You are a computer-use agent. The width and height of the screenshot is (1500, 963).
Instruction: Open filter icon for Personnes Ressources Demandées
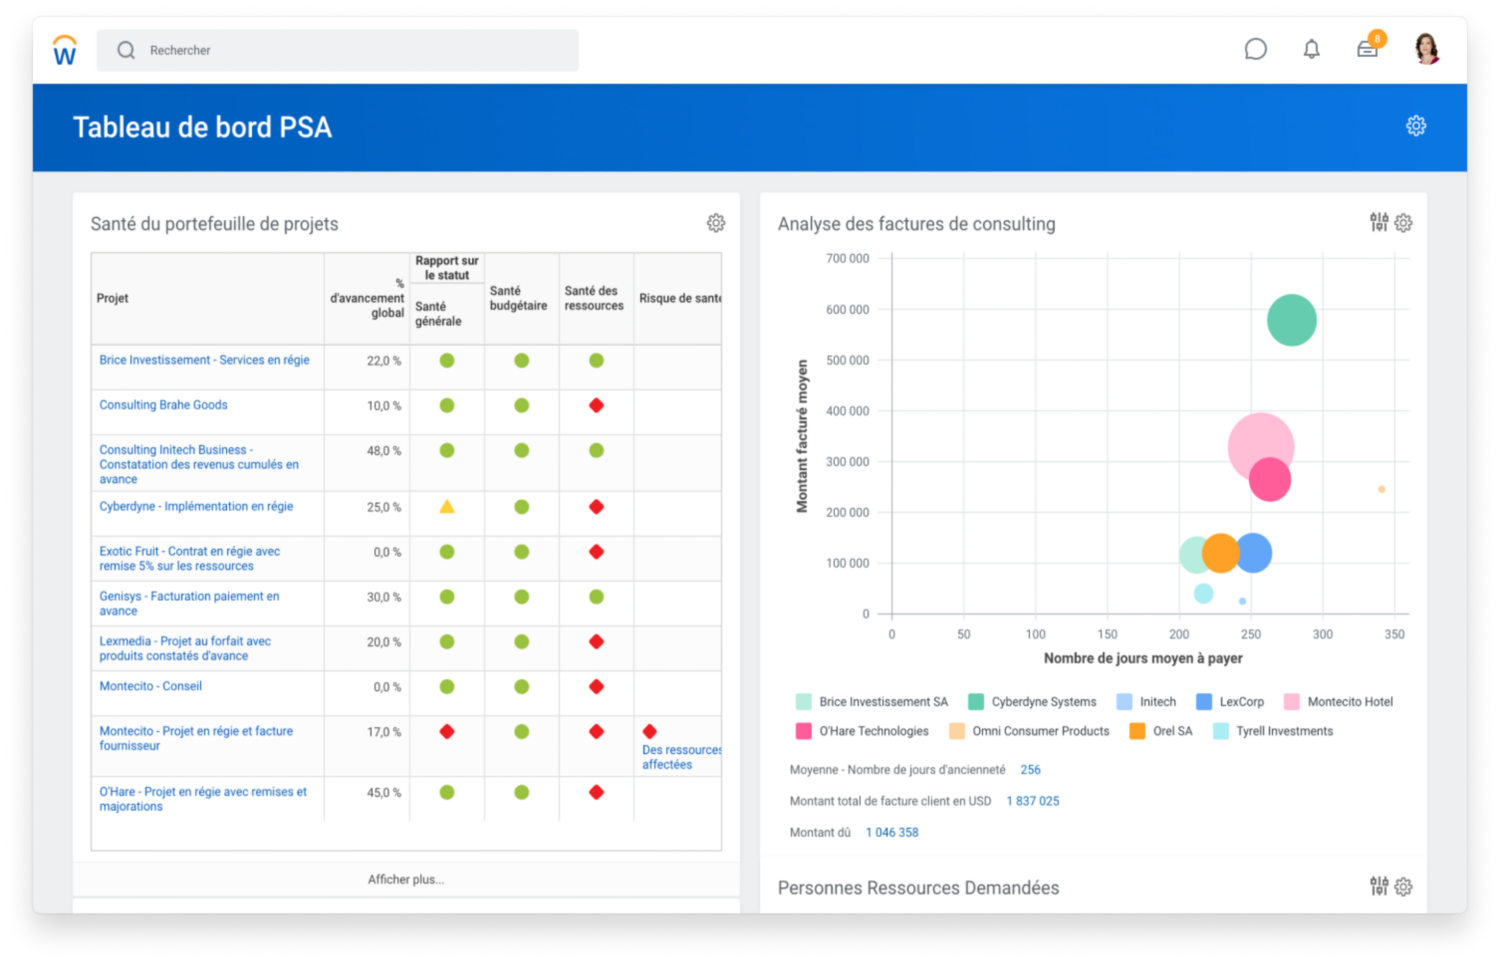pos(1379,886)
